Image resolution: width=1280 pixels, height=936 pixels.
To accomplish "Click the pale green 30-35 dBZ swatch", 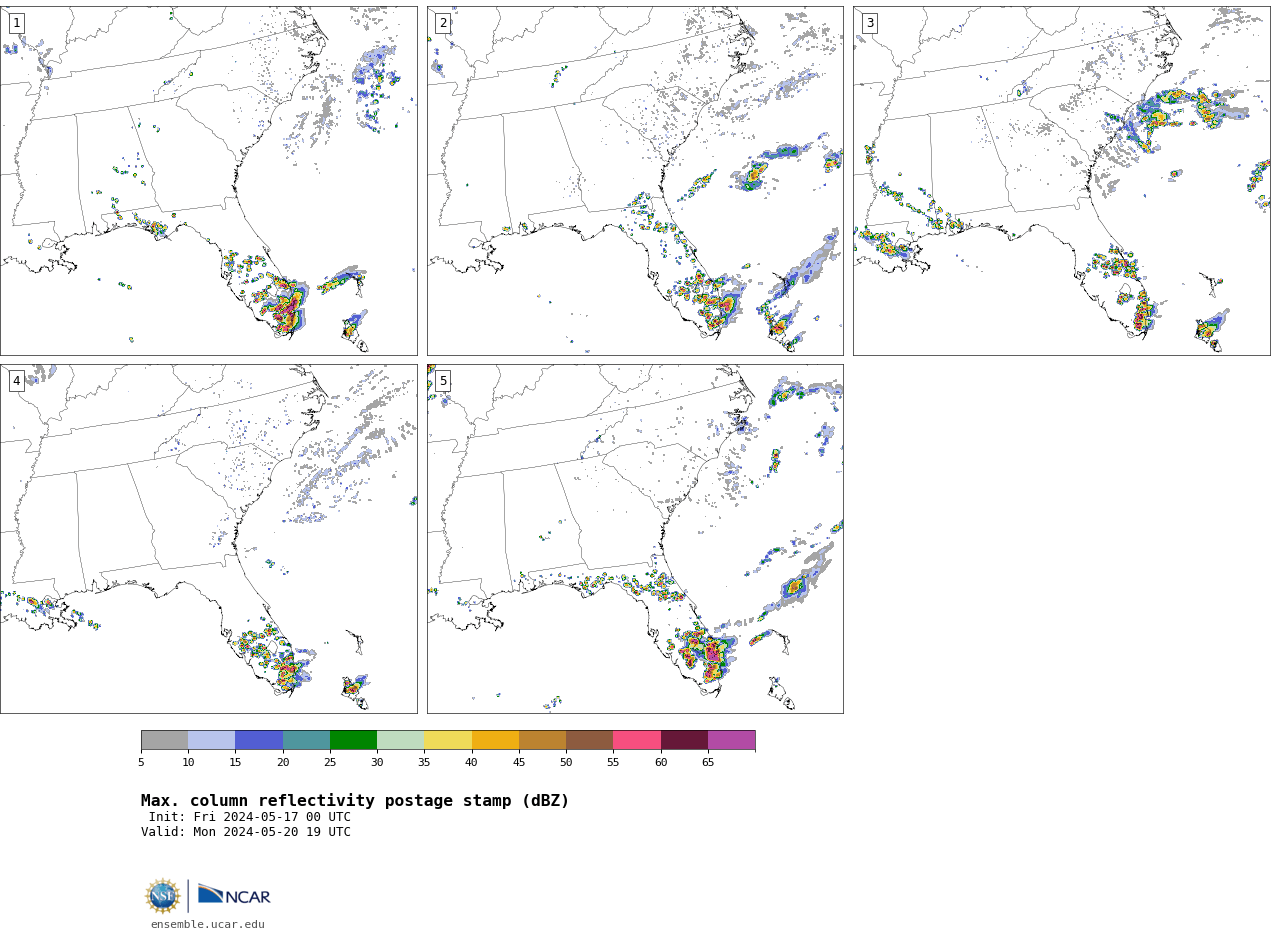I will (400, 740).
